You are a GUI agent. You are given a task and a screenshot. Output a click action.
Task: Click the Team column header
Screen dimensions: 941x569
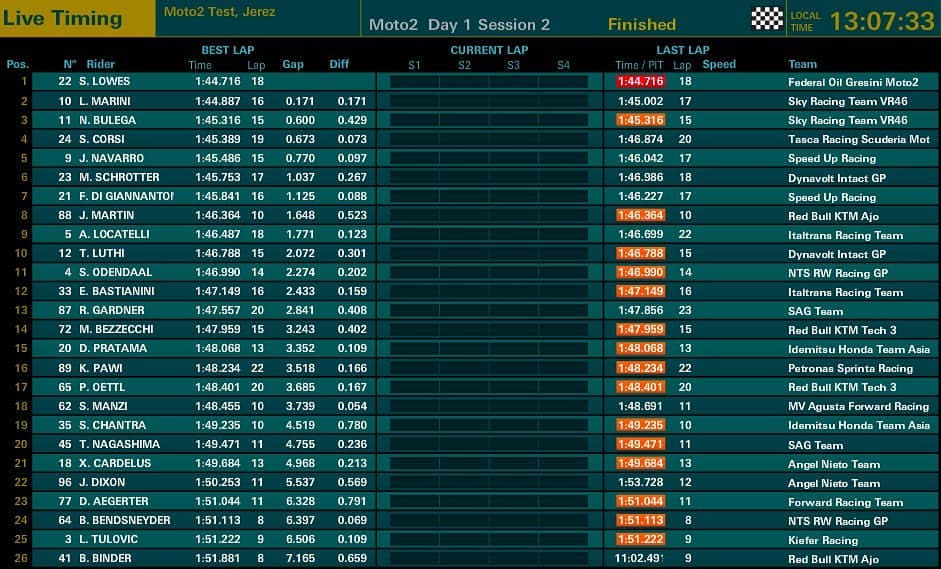(802, 64)
